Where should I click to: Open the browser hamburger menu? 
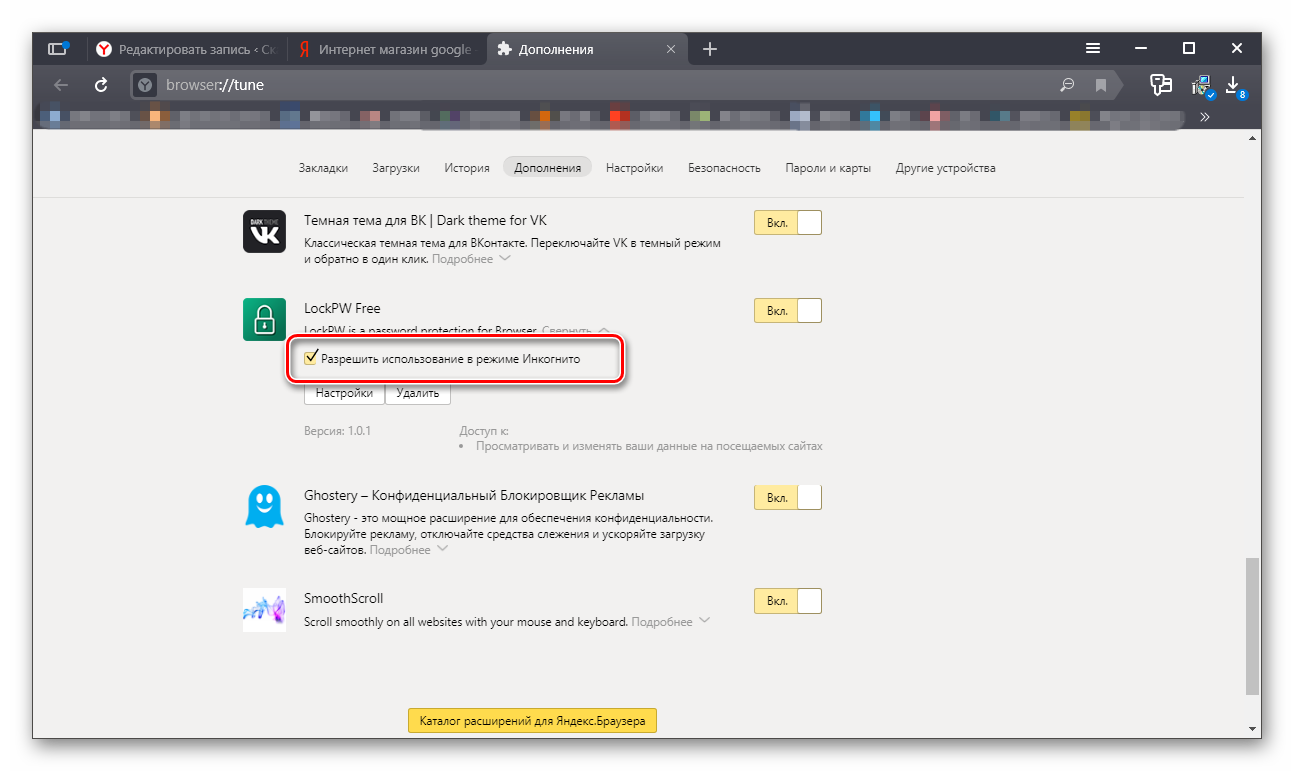pyautogui.click(x=1093, y=48)
